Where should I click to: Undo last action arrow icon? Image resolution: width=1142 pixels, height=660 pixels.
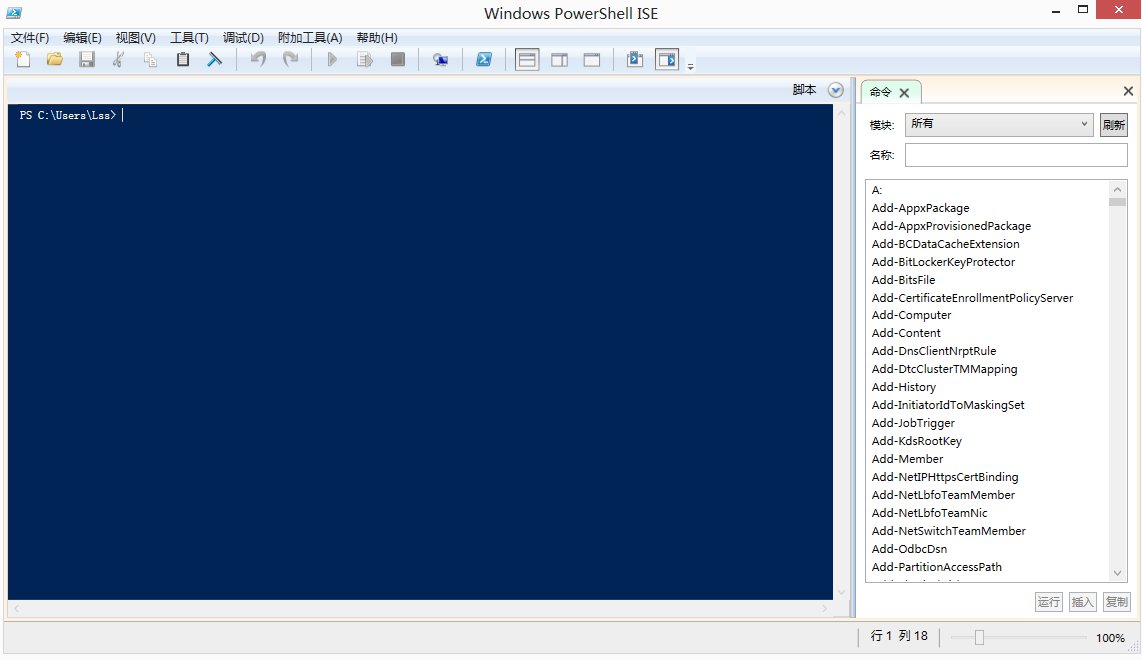(x=259, y=60)
